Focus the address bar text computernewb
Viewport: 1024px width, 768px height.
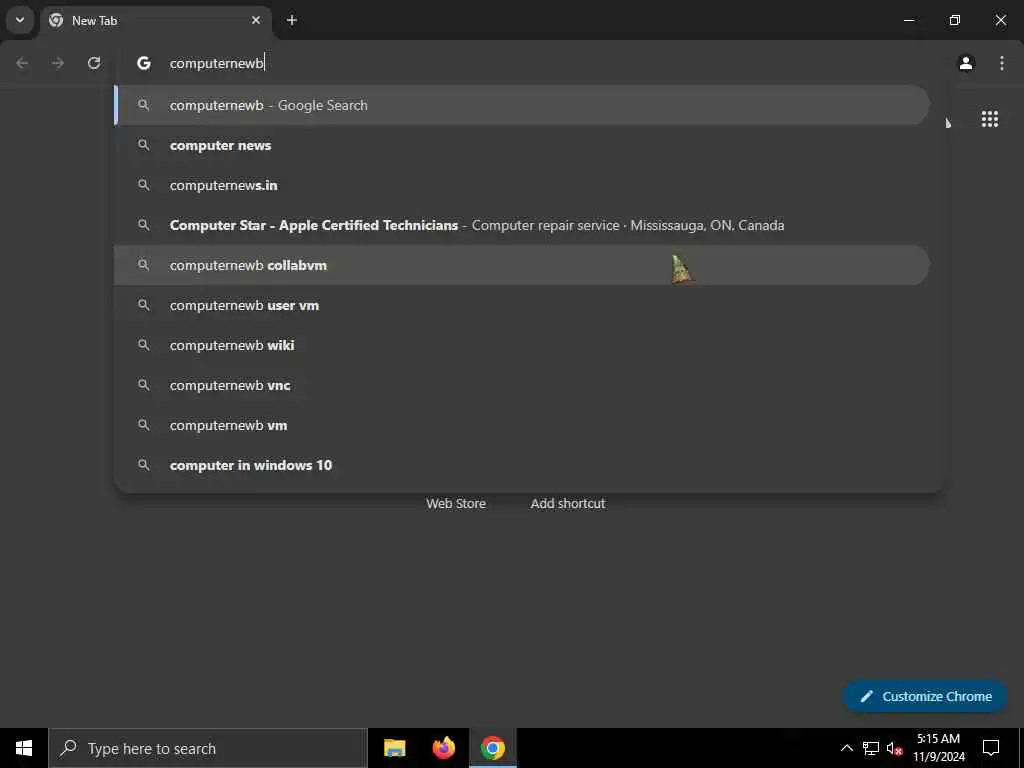click(216, 63)
